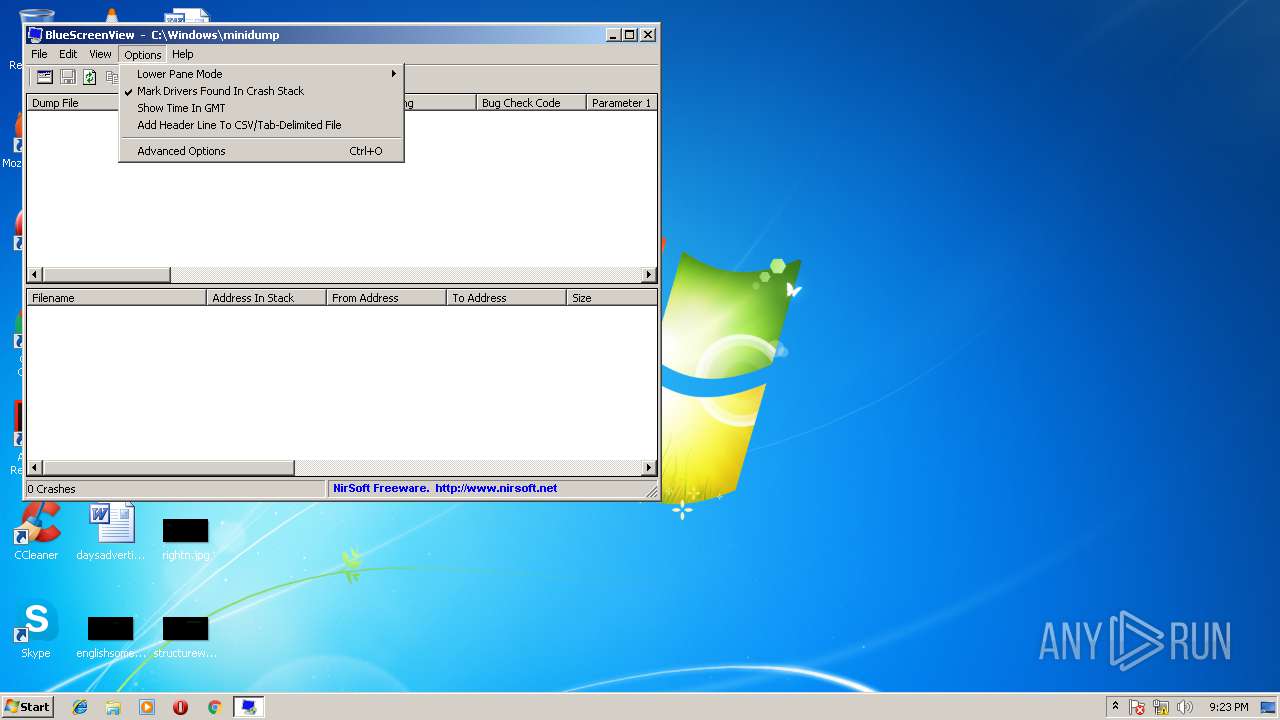Open the File menu

click(39, 54)
